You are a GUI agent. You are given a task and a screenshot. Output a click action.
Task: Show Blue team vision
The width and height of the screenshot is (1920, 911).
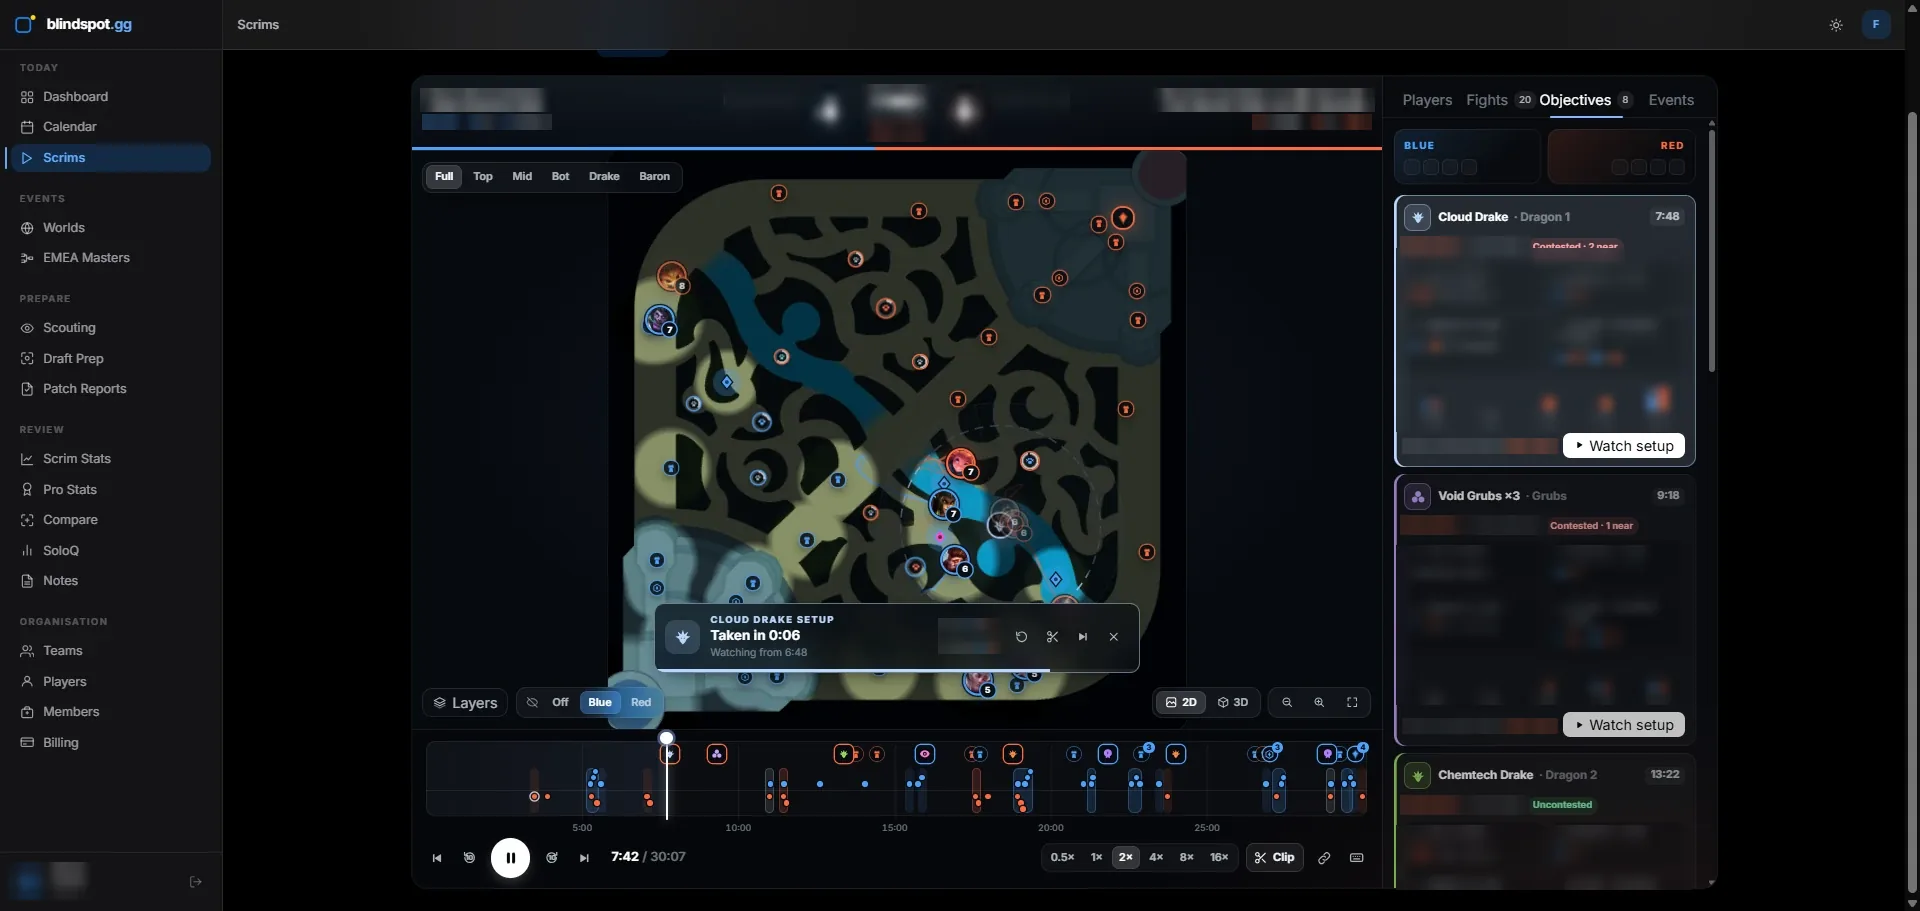click(600, 703)
